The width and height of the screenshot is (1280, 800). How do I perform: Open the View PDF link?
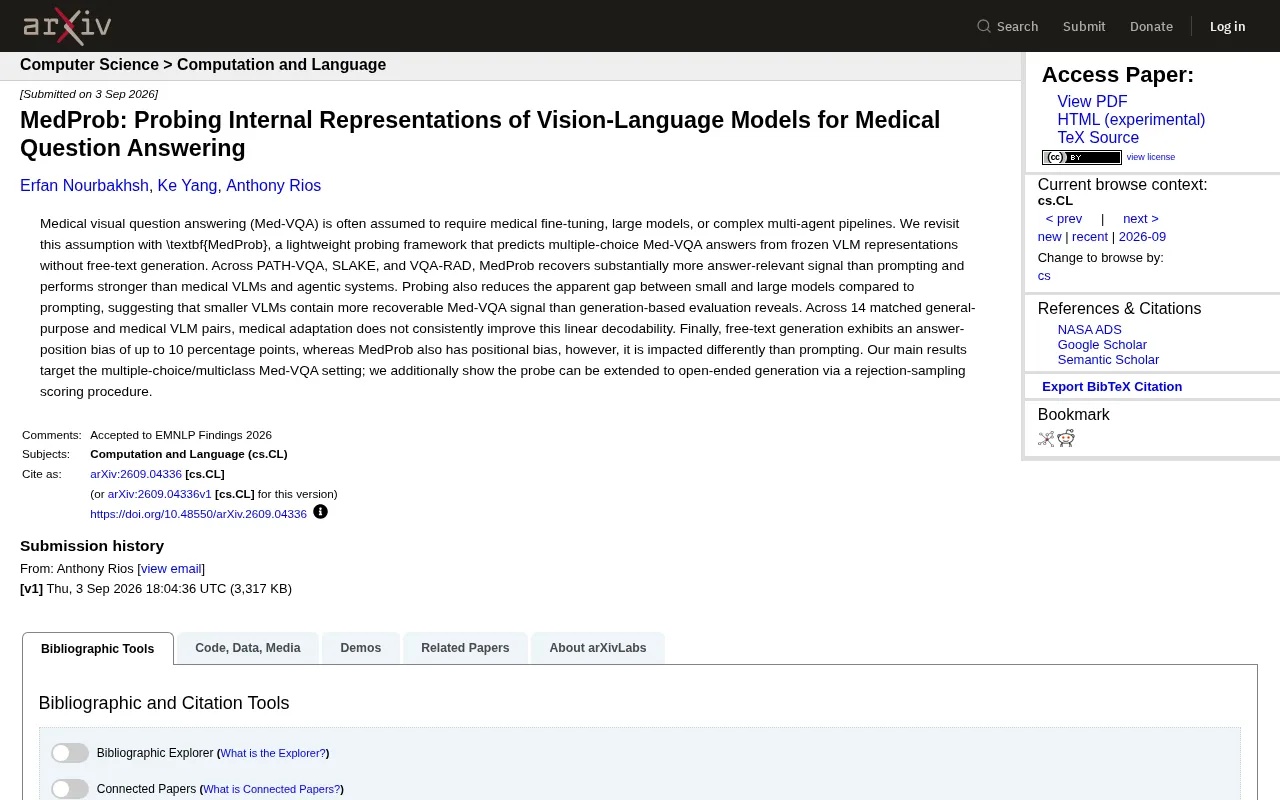pyautogui.click(x=1092, y=102)
